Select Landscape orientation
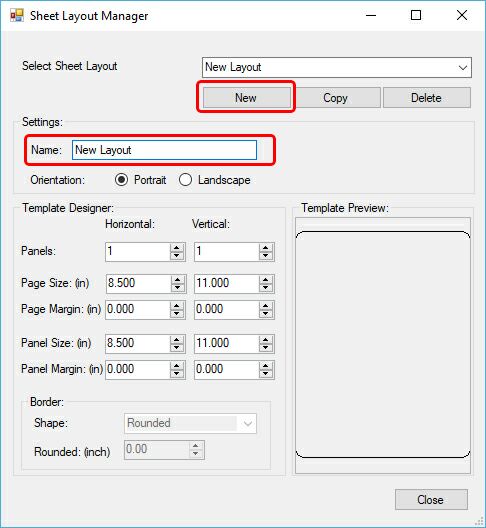The image size is (486, 528). tap(186, 180)
